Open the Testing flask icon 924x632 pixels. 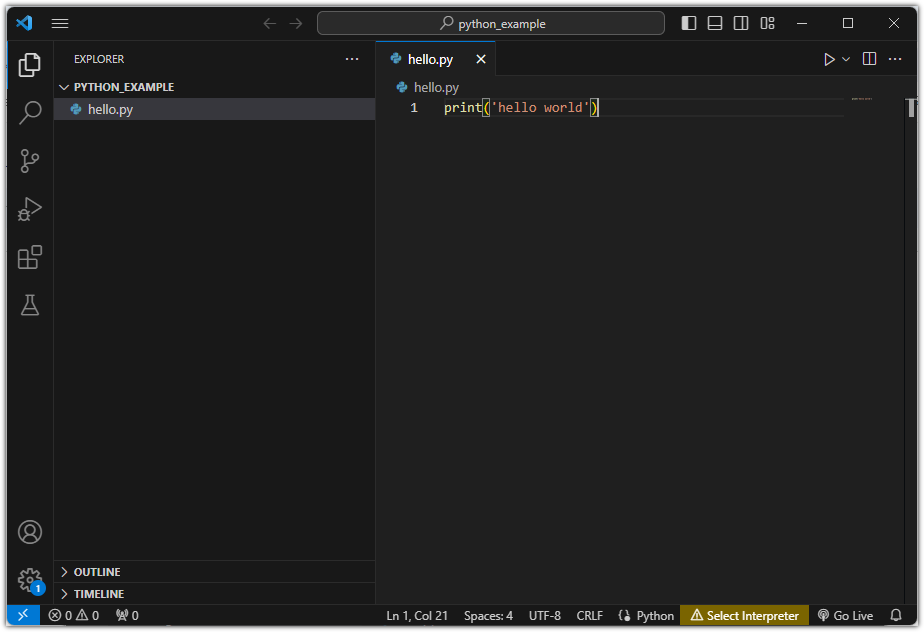(29, 305)
